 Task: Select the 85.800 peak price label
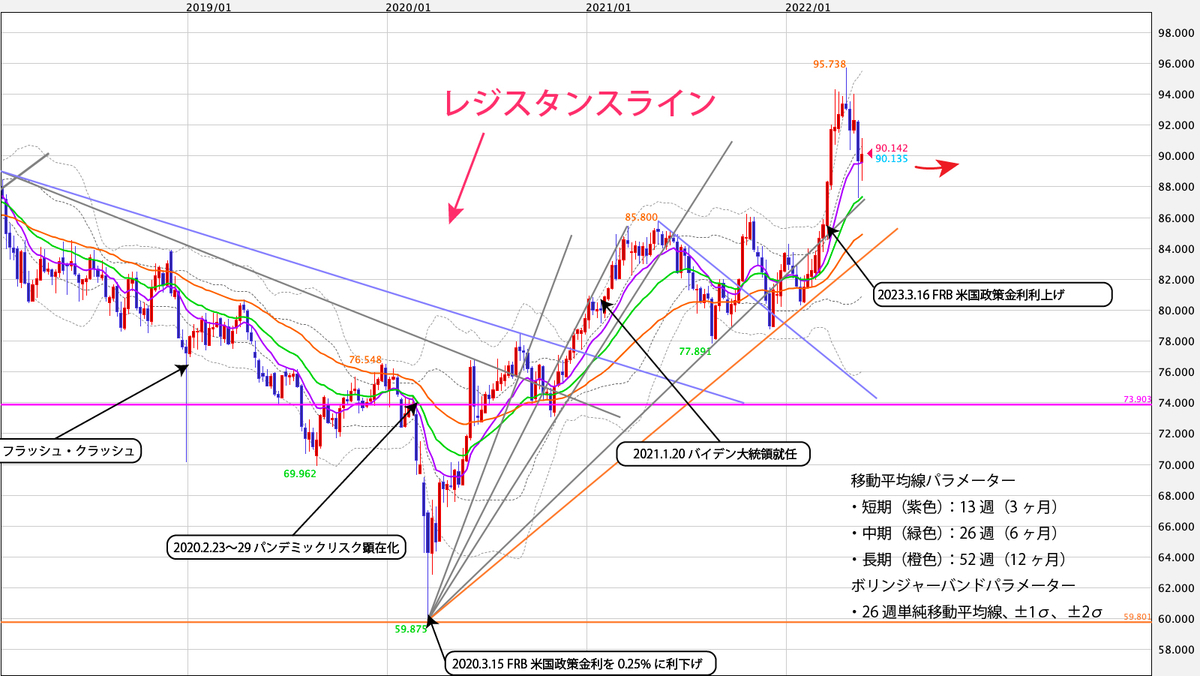coord(641,216)
